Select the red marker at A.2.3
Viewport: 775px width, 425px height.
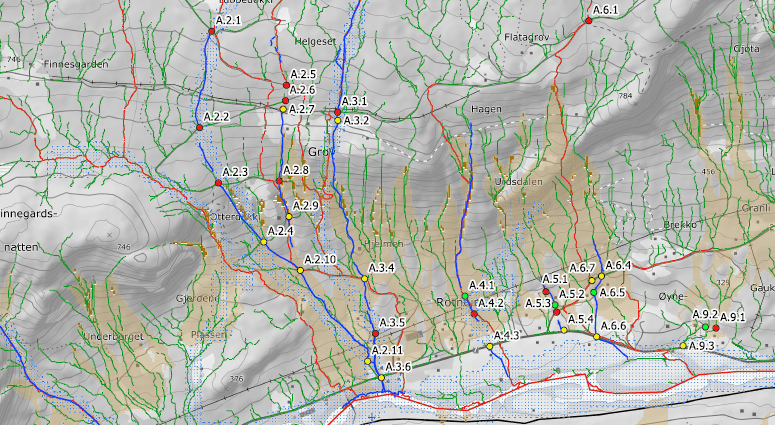tap(218, 183)
